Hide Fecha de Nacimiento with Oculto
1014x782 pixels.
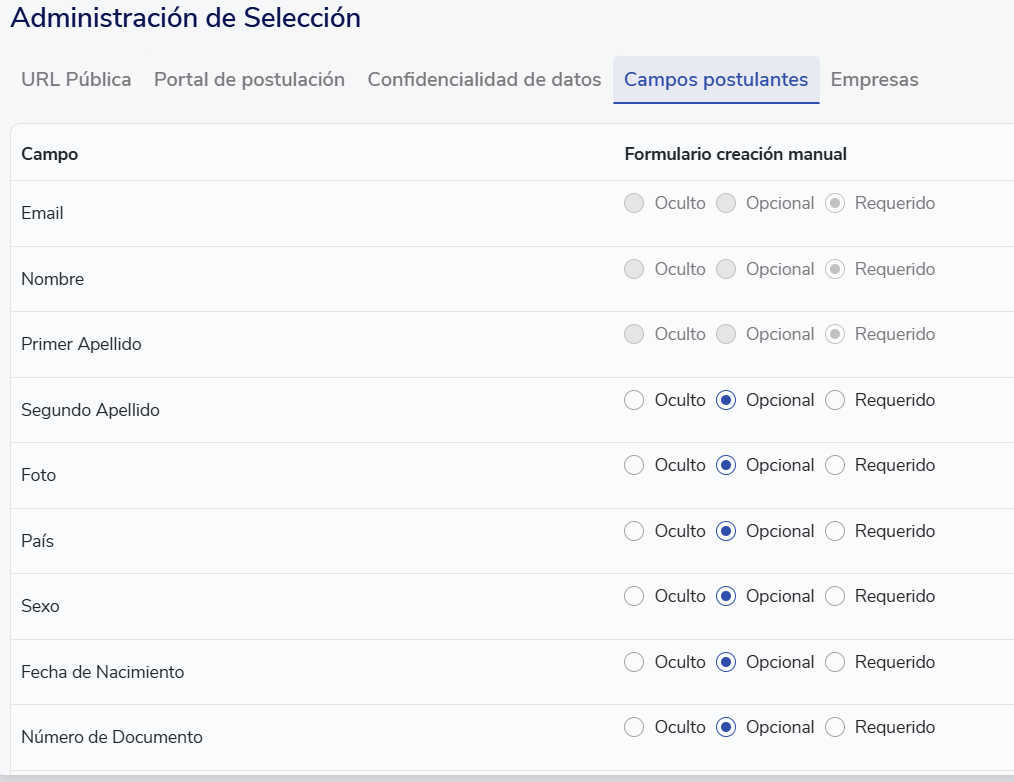634,662
